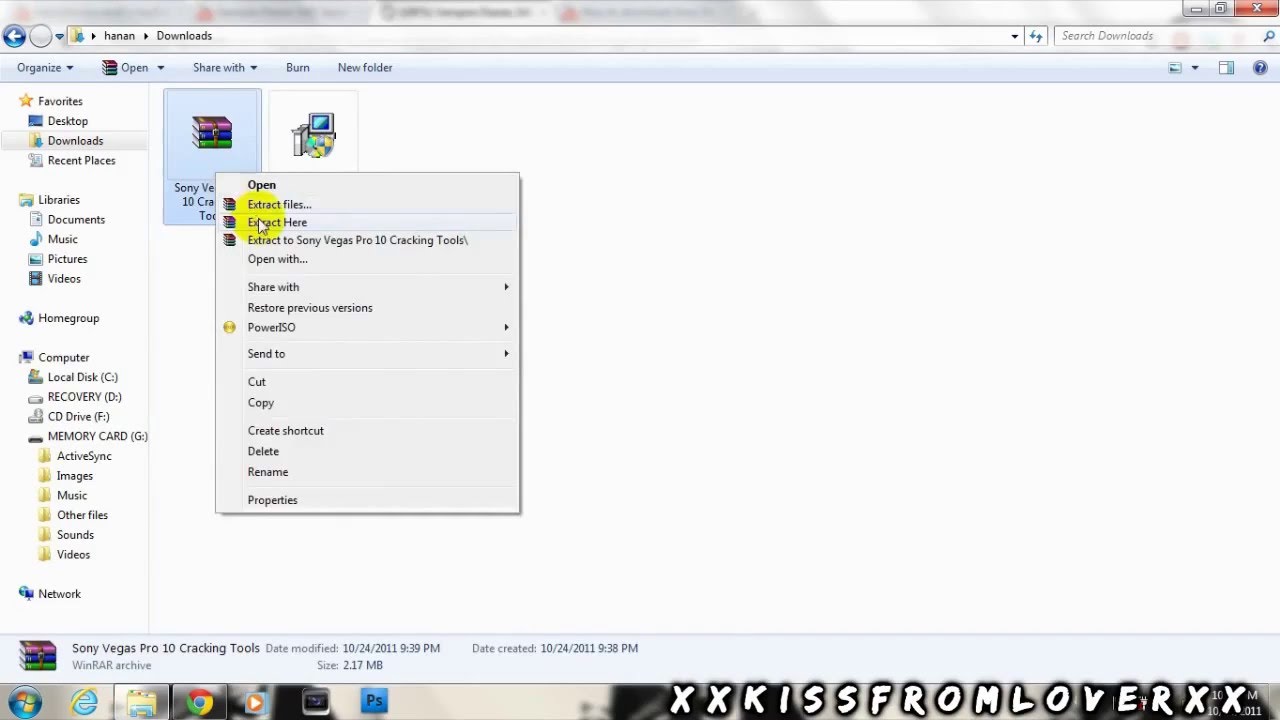Click the Open toolbar button
The width and height of the screenshot is (1280, 720).
click(x=125, y=68)
